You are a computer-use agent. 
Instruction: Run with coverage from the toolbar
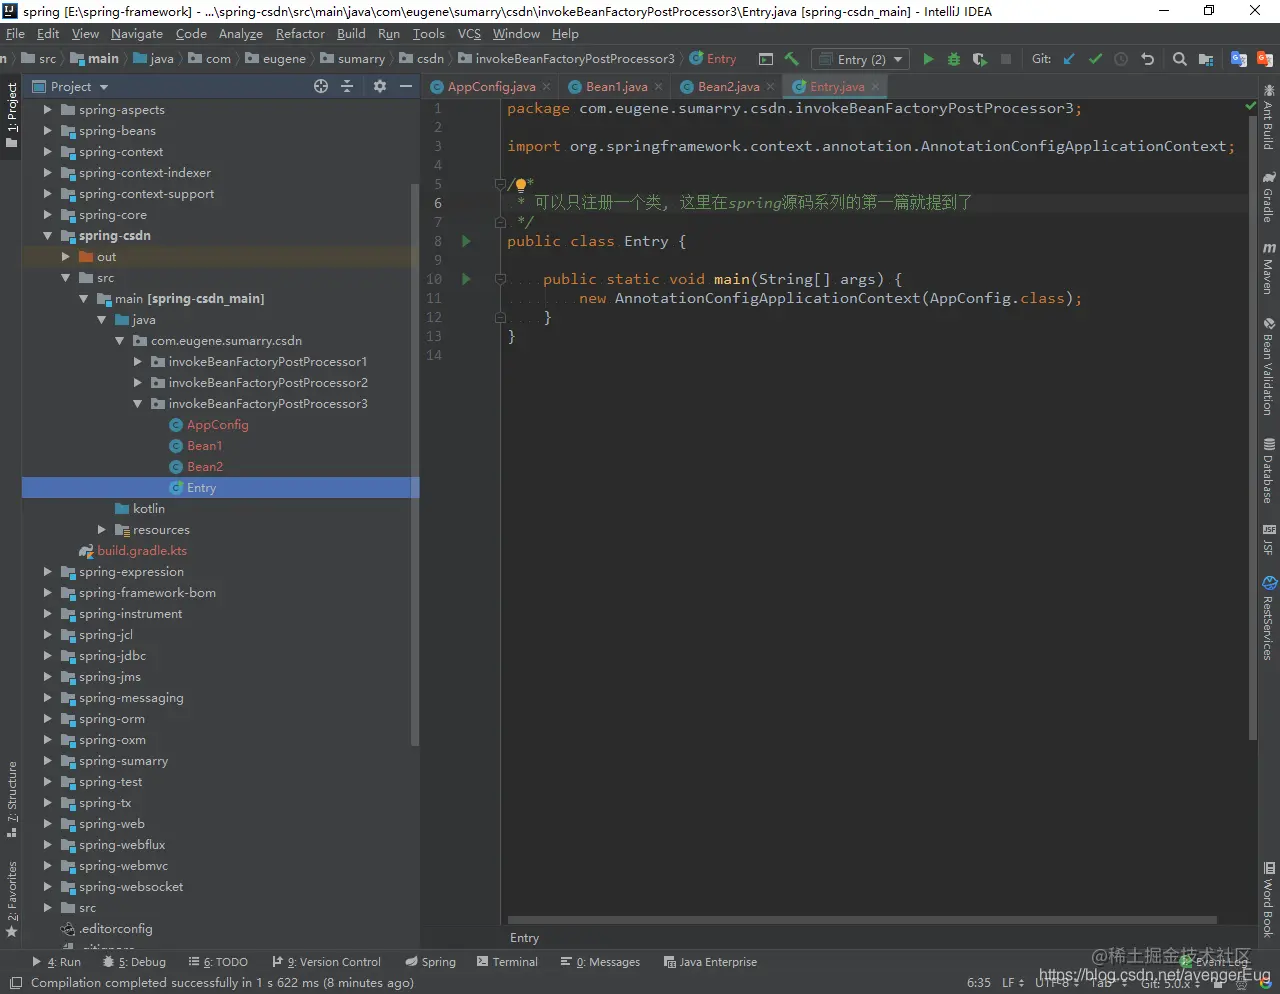click(980, 59)
